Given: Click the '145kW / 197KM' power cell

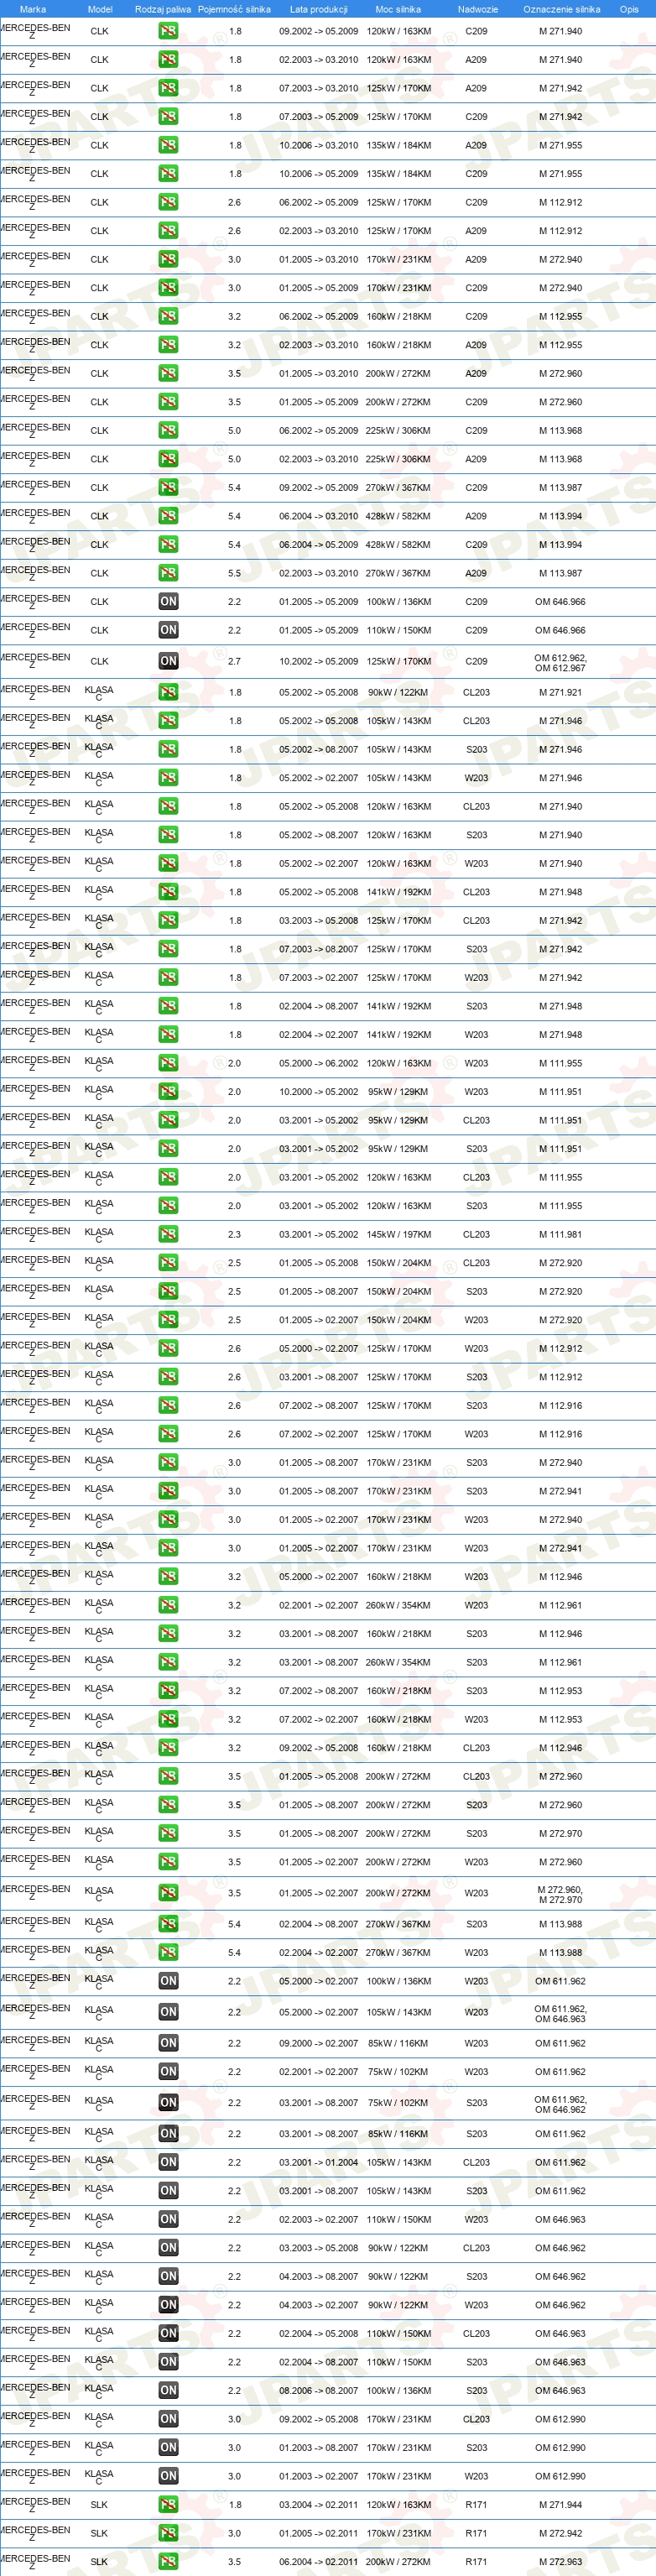Looking at the screenshot, I should point(398,1234).
